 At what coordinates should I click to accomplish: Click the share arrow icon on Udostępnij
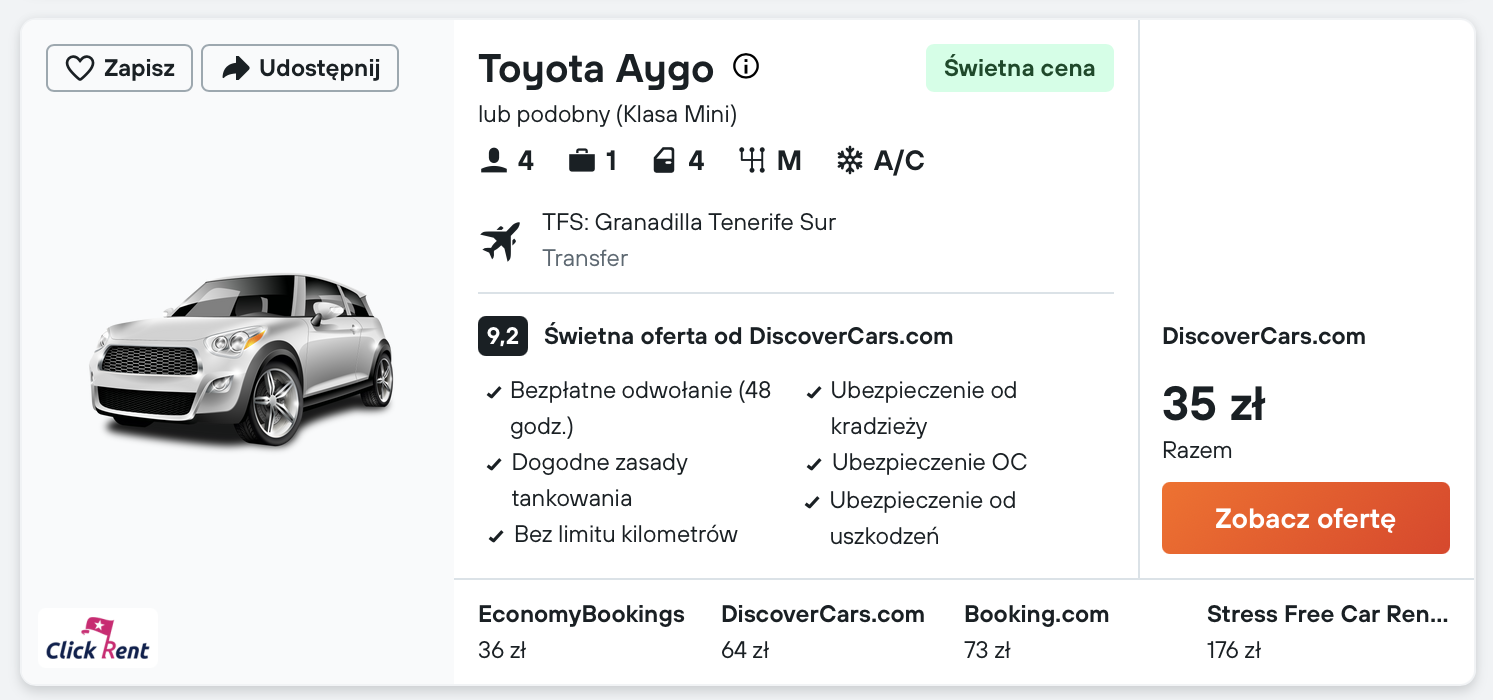click(x=235, y=68)
